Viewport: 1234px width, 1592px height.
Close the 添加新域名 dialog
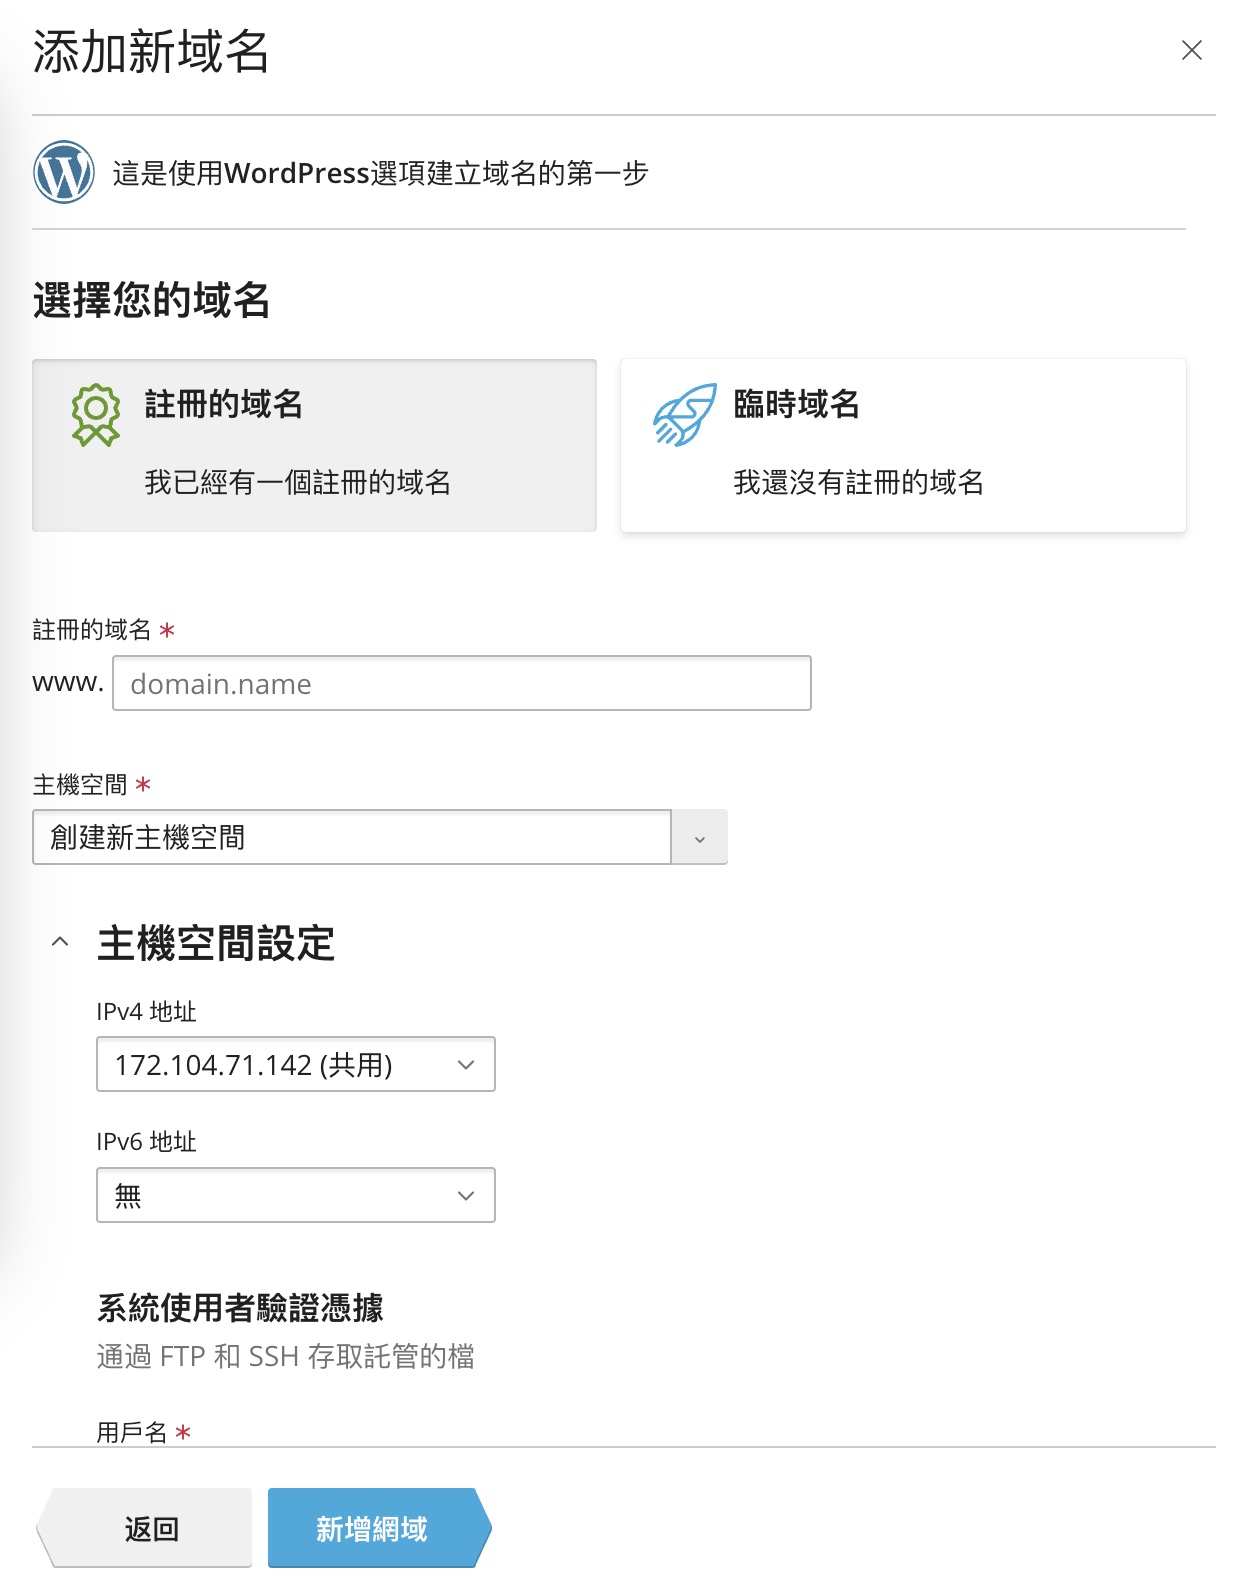[1191, 50]
